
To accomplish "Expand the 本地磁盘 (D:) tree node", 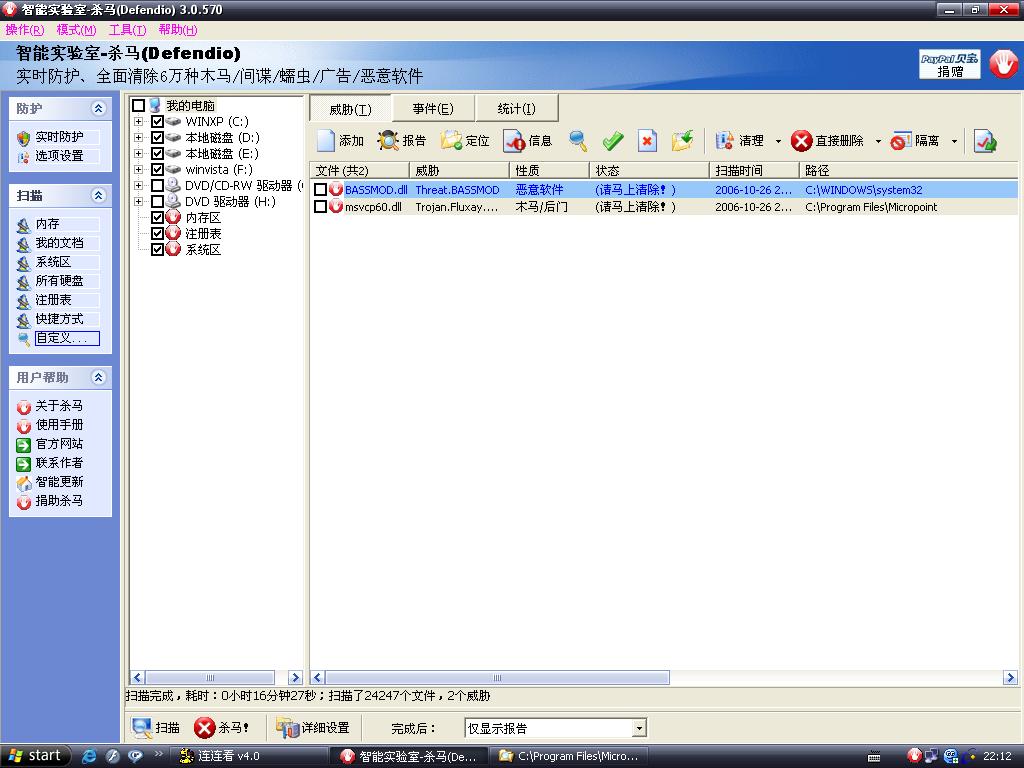I will point(138,138).
